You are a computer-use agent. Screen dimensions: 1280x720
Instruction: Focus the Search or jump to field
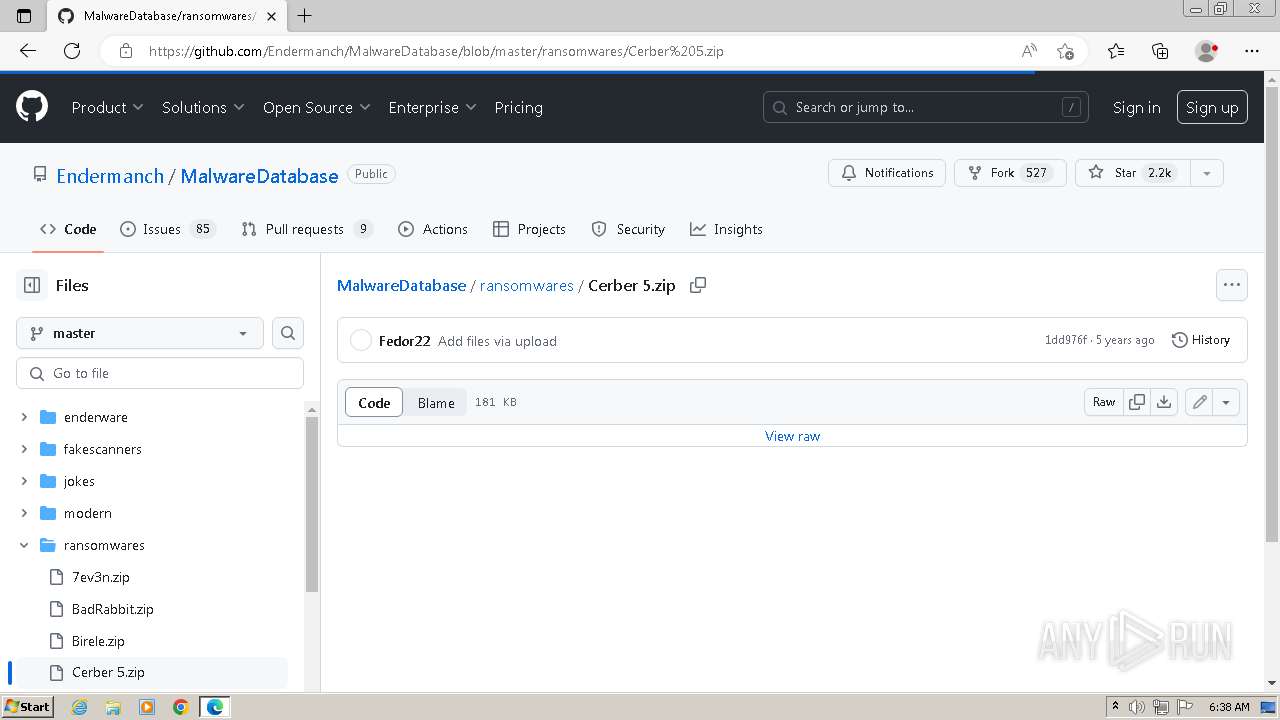coord(926,107)
